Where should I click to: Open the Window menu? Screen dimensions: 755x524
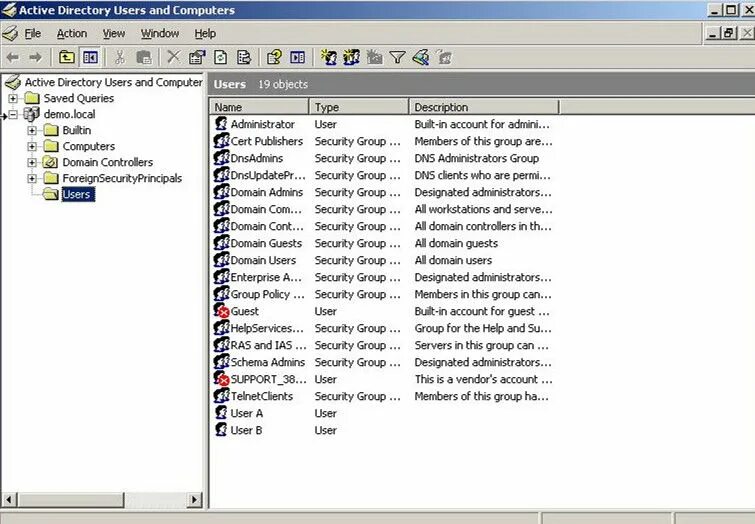160,34
